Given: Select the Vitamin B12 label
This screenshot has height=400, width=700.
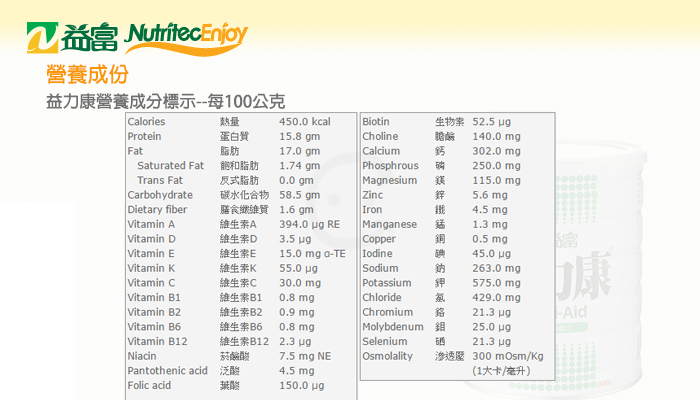Looking at the screenshot, I should pos(157,342).
